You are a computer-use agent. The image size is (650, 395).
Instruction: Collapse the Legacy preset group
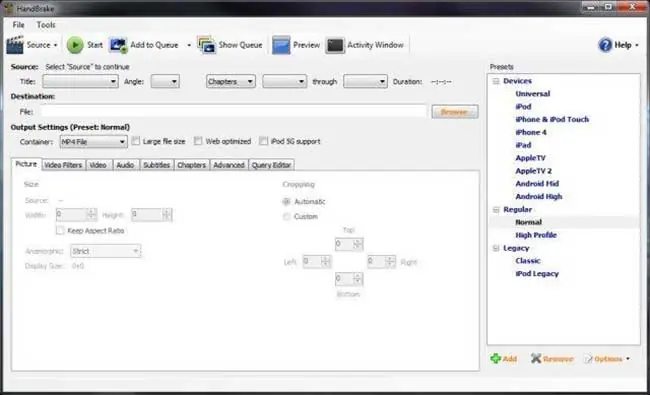[x=496, y=248]
